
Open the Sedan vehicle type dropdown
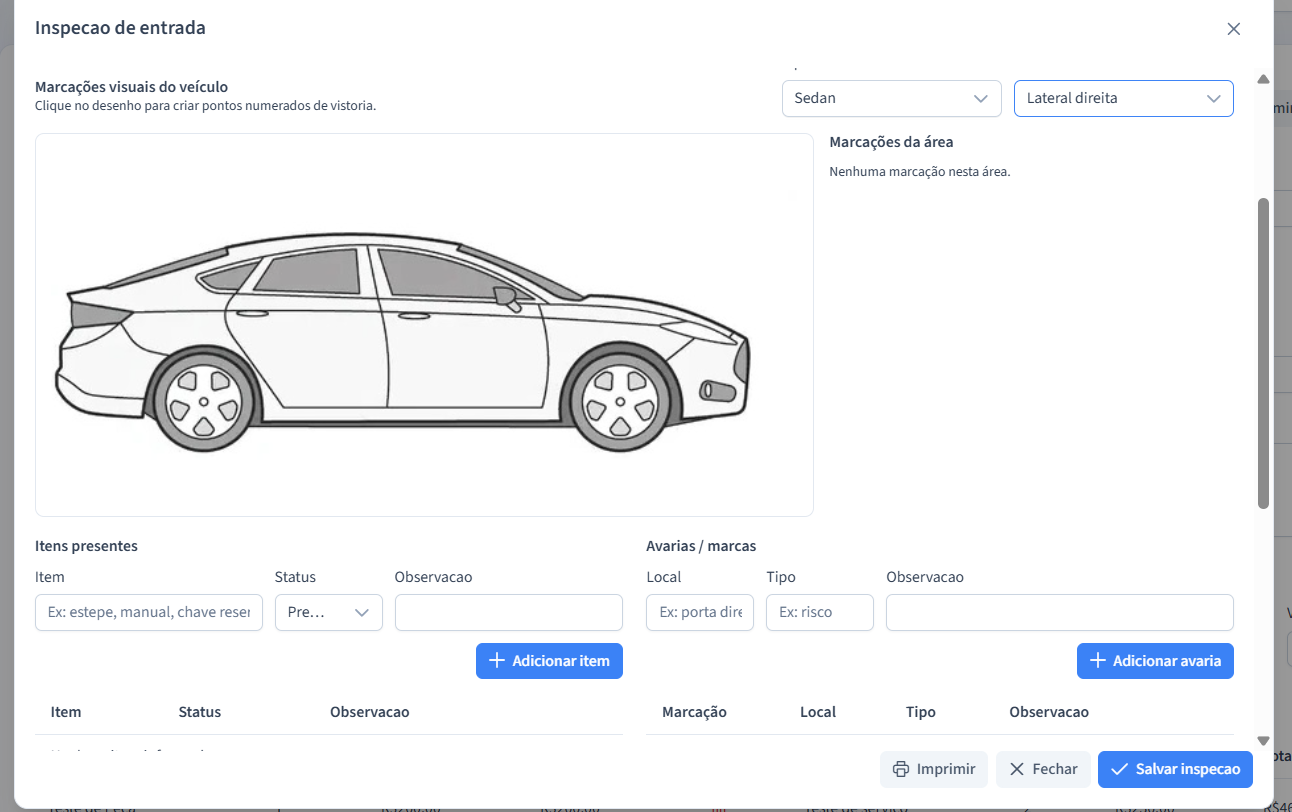click(x=891, y=98)
